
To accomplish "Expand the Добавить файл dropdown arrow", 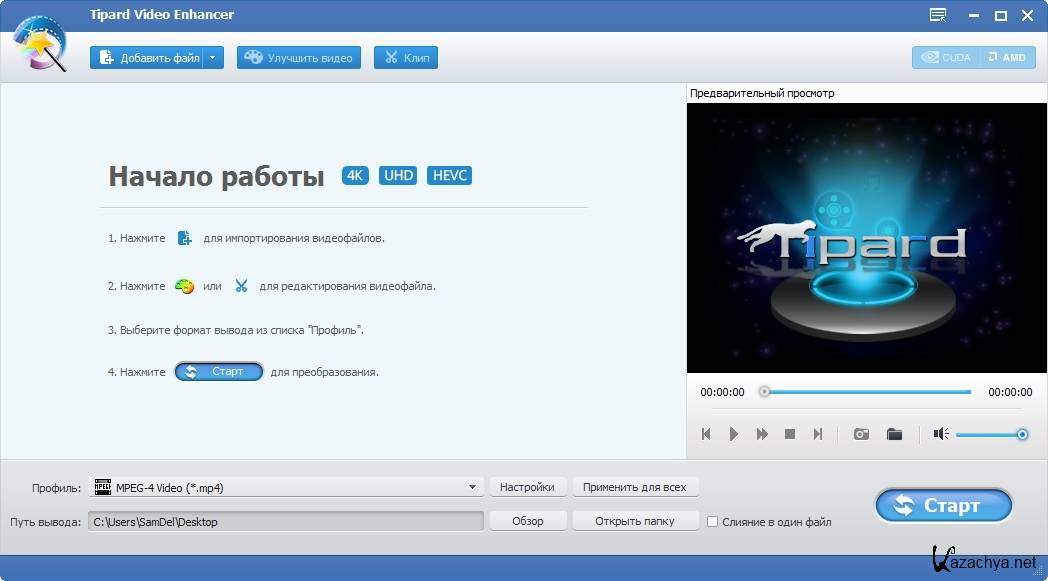I will [213, 58].
